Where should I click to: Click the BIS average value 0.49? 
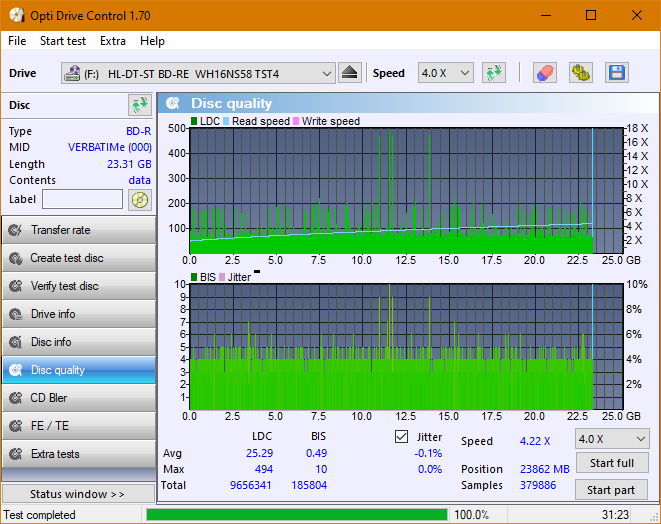(317, 453)
